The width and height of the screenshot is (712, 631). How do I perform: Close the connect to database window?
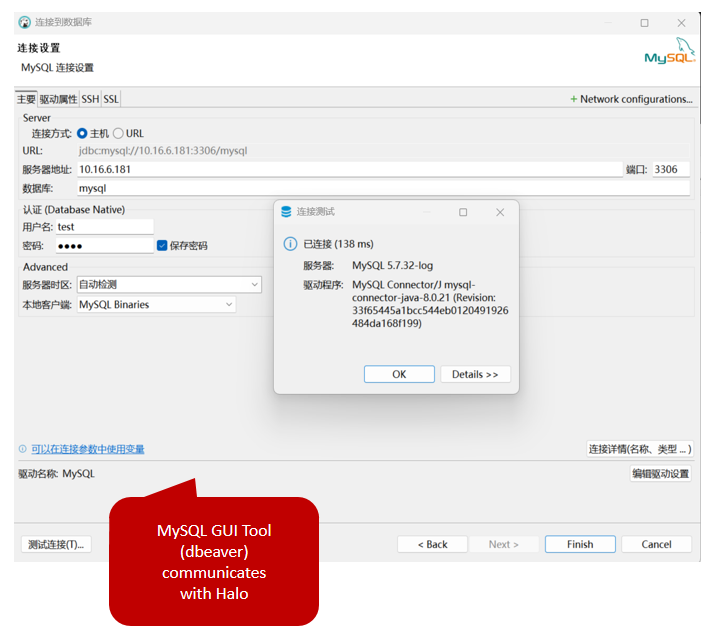tap(681, 23)
